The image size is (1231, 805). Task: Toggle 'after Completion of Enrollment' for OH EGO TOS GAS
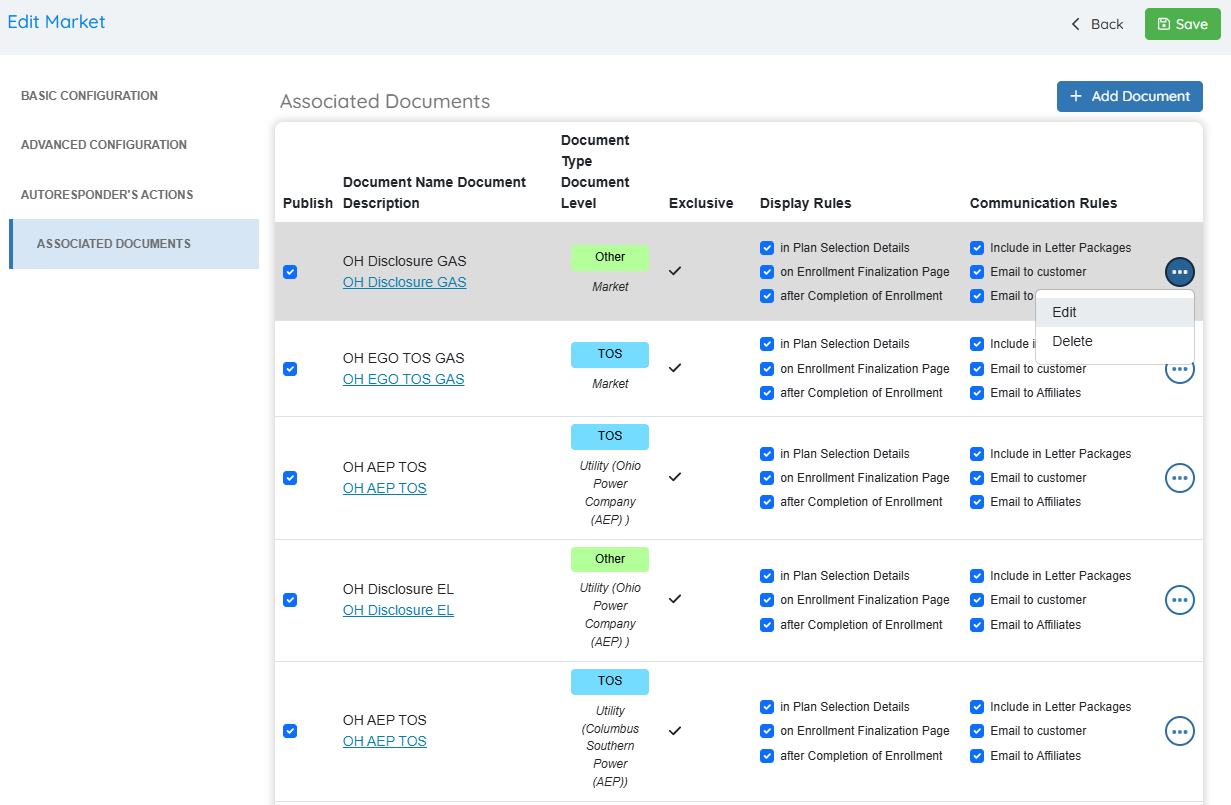coord(767,393)
